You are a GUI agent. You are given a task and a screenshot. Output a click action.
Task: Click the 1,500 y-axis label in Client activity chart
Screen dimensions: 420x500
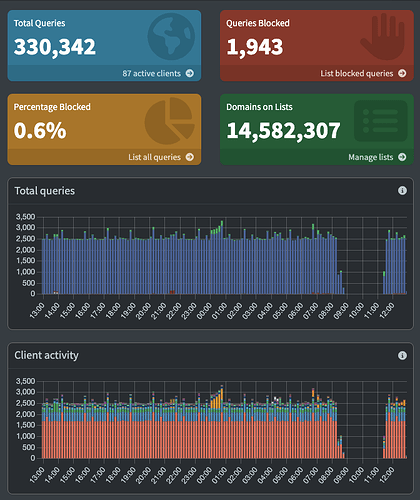click(25, 425)
